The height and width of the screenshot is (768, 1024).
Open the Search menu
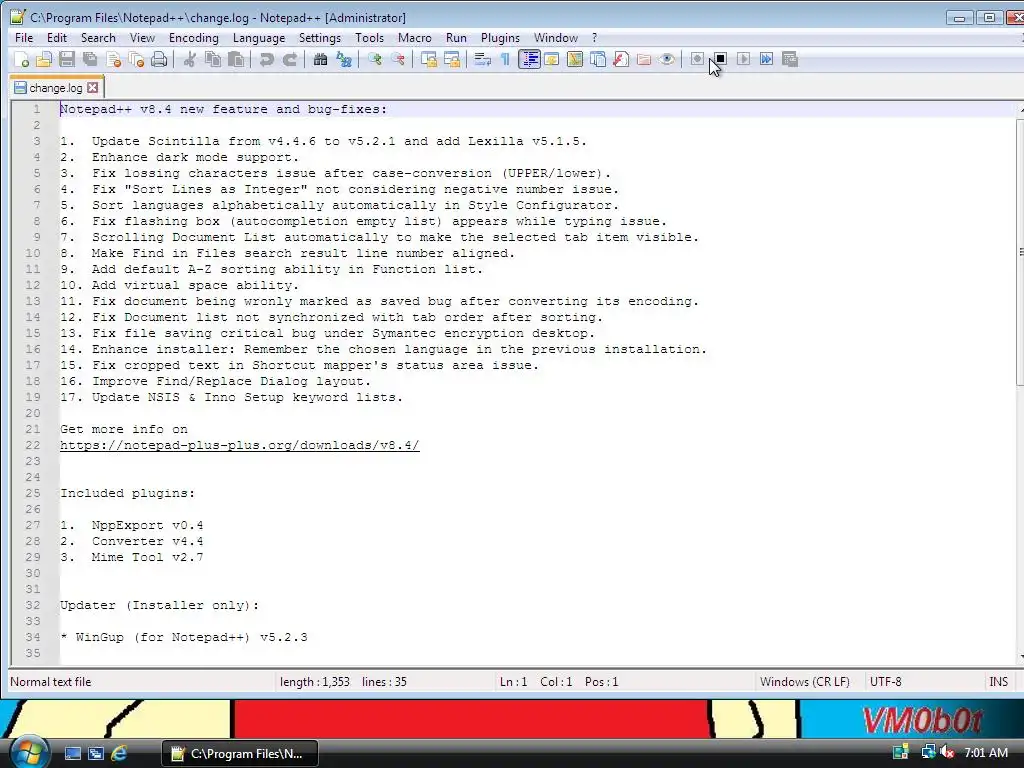(x=98, y=38)
